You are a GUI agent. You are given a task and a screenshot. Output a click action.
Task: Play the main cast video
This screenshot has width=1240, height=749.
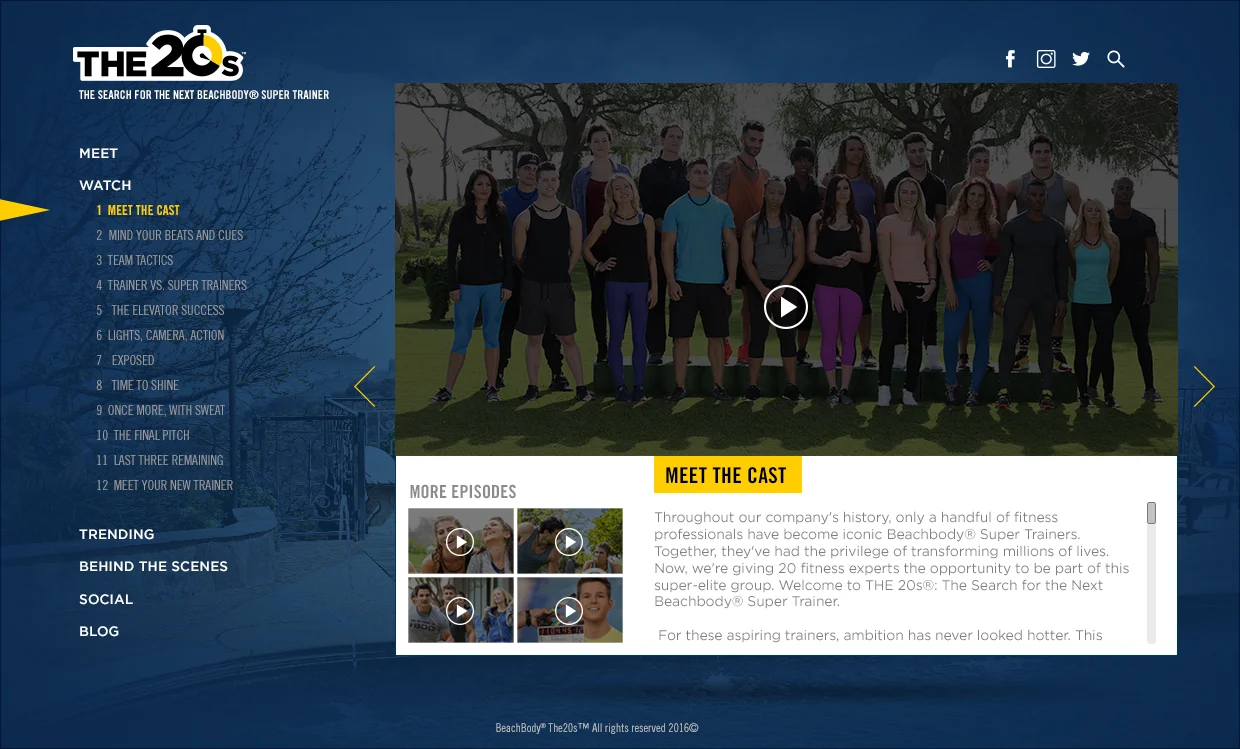click(x=786, y=307)
